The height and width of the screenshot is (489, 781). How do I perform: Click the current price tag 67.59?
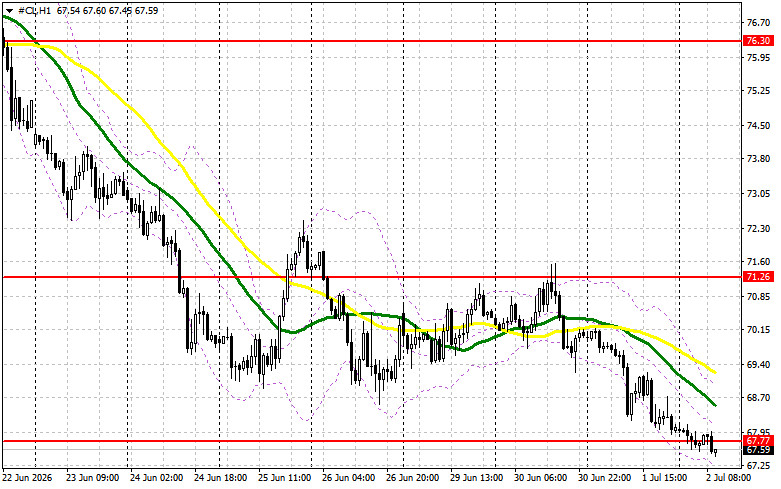point(758,450)
